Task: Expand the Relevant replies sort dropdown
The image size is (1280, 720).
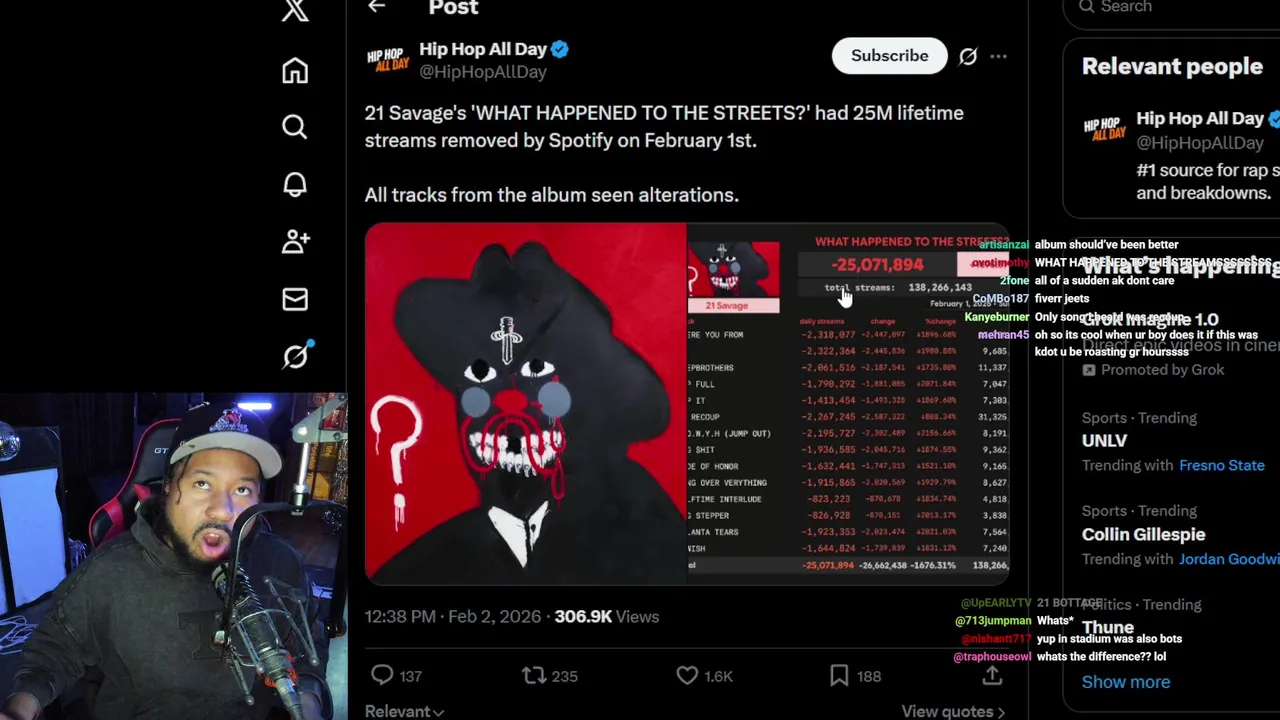Action: tap(404, 711)
